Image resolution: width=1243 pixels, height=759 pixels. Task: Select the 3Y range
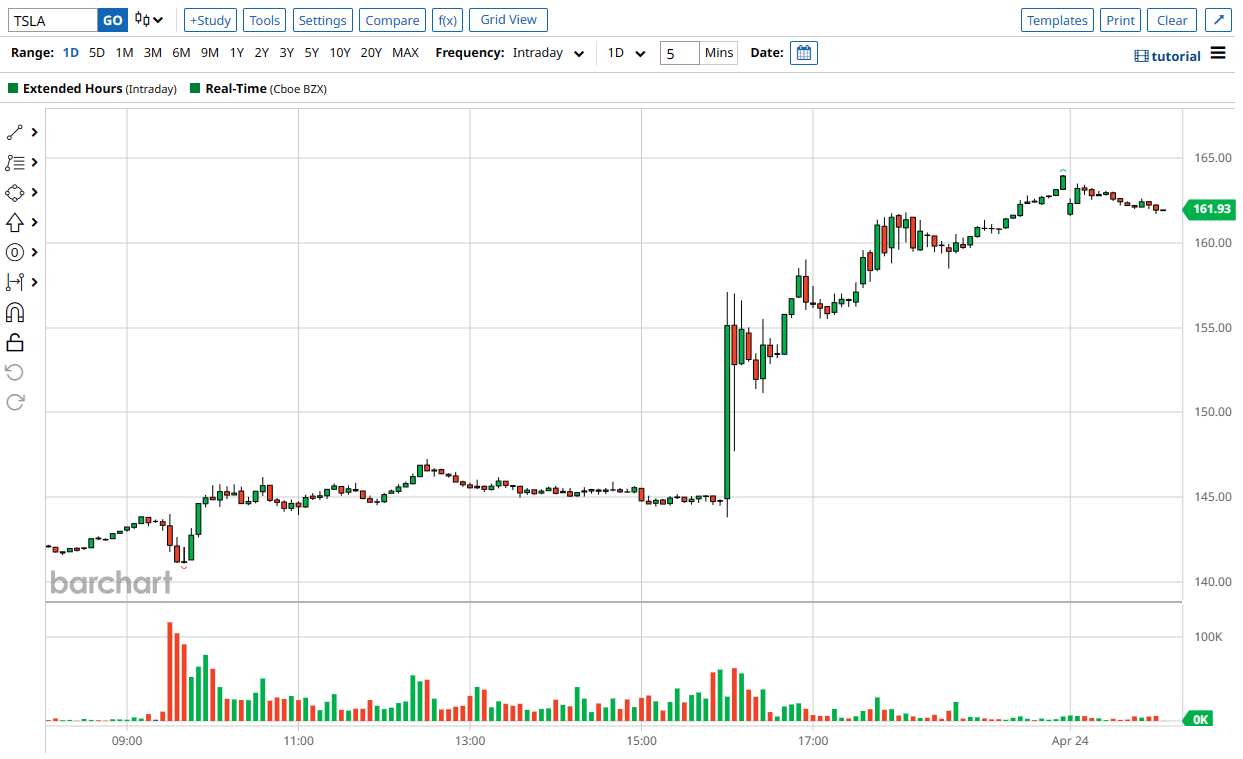coord(286,53)
